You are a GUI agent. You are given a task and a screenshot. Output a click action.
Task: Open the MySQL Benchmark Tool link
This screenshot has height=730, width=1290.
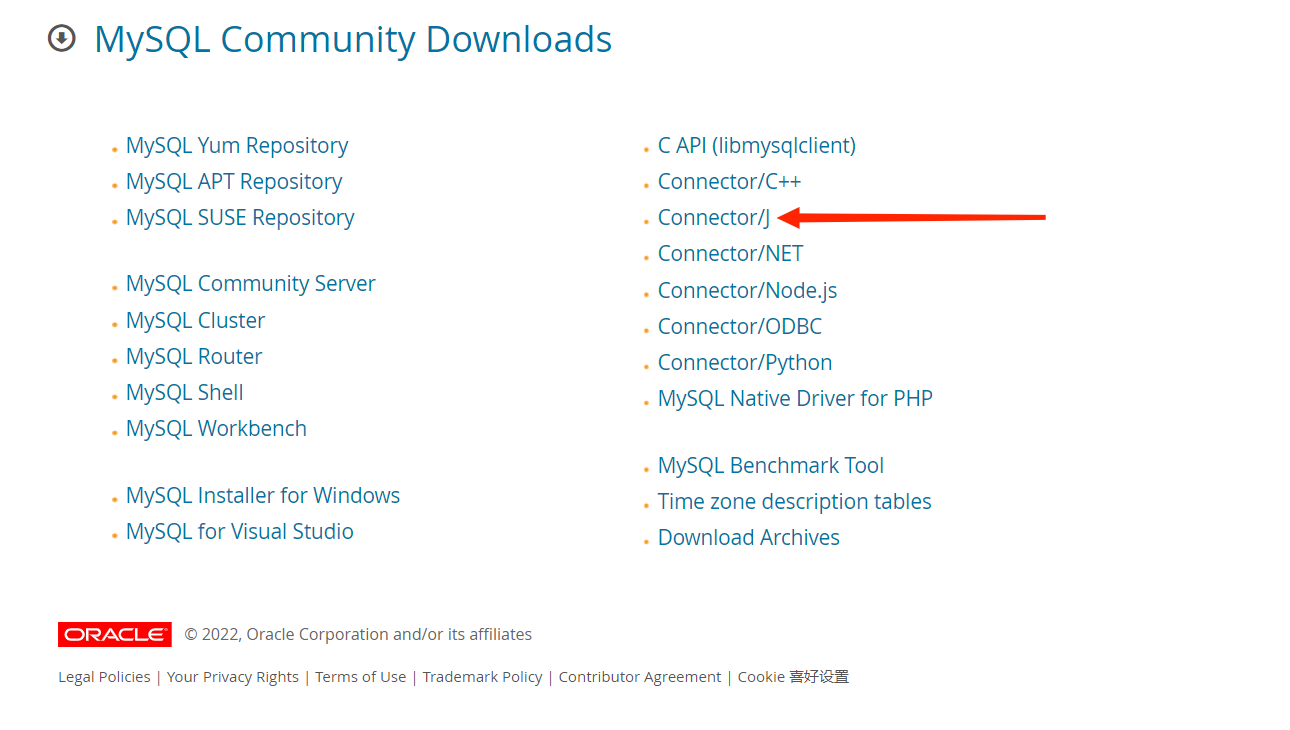tap(771, 465)
